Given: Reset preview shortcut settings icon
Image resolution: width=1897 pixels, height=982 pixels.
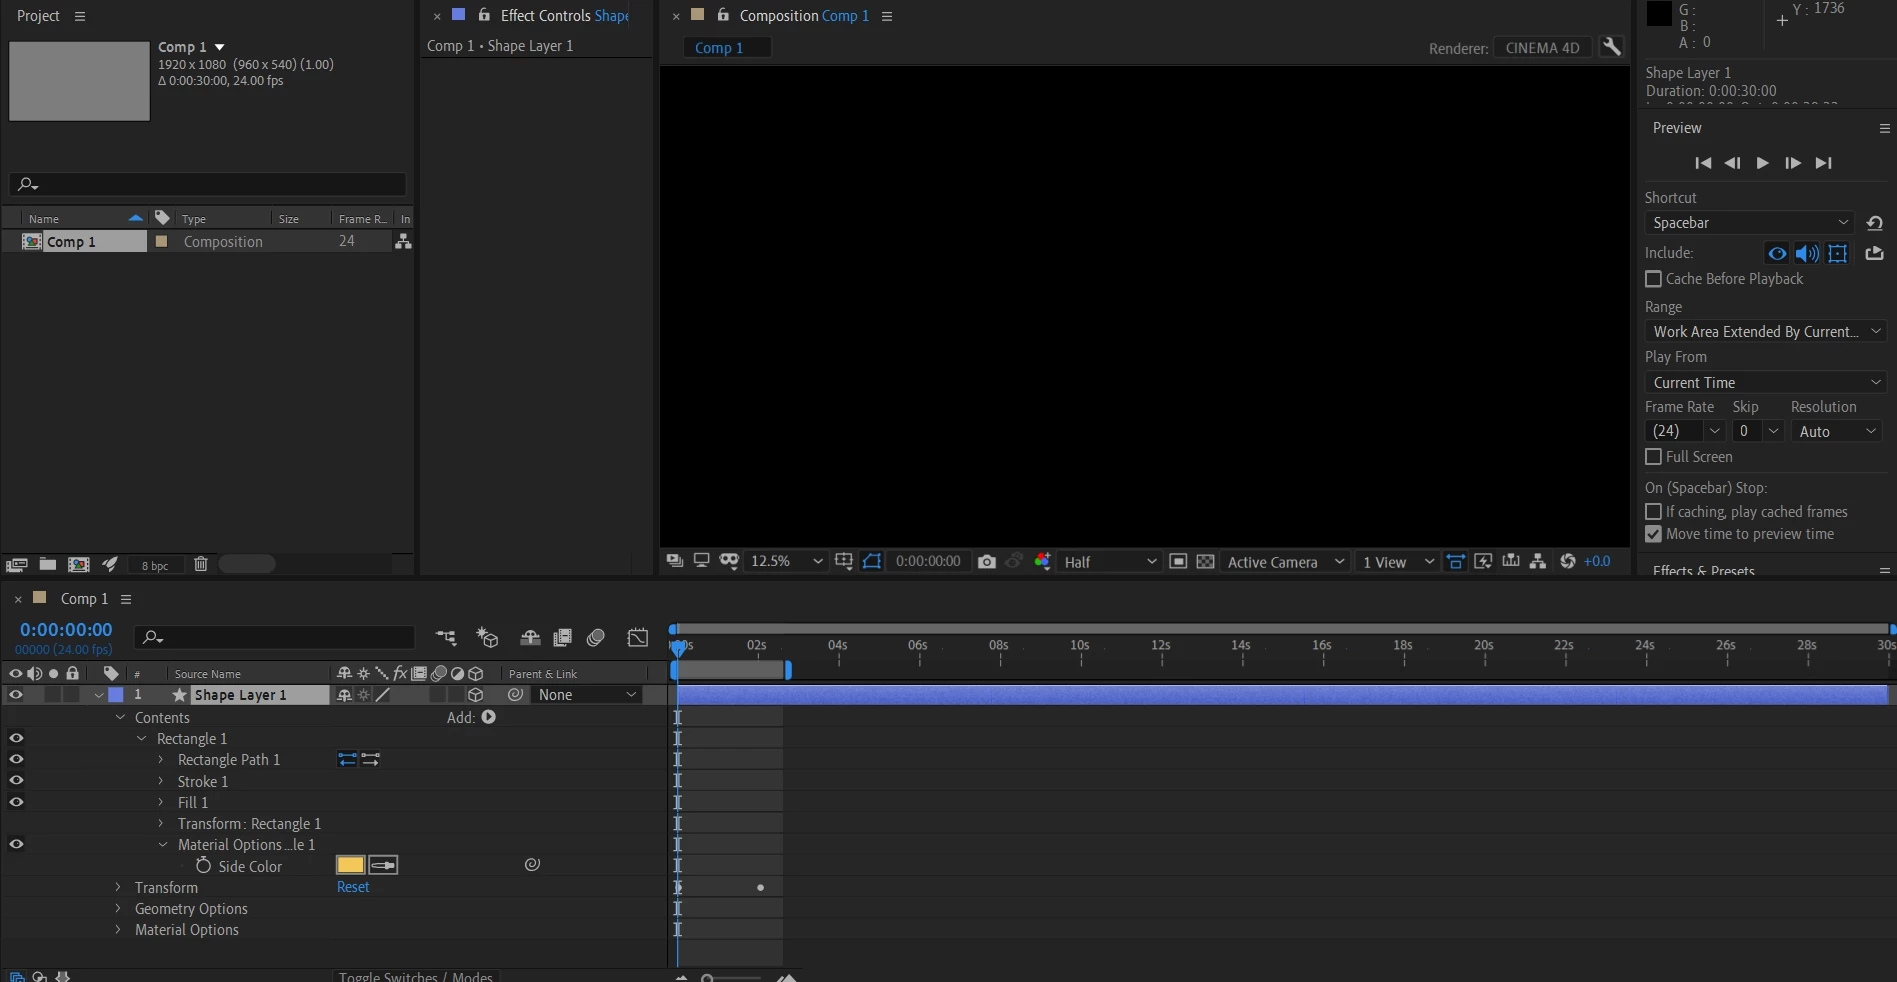Looking at the screenshot, I should coord(1875,223).
